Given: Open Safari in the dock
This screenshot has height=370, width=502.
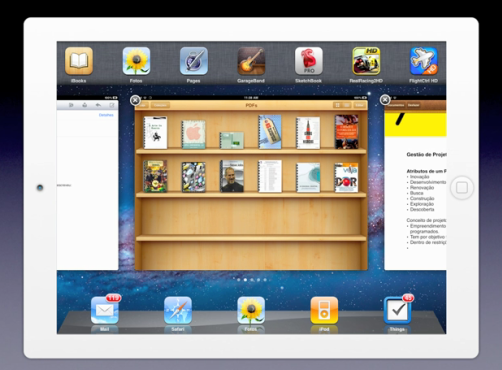Looking at the screenshot, I should tap(178, 310).
